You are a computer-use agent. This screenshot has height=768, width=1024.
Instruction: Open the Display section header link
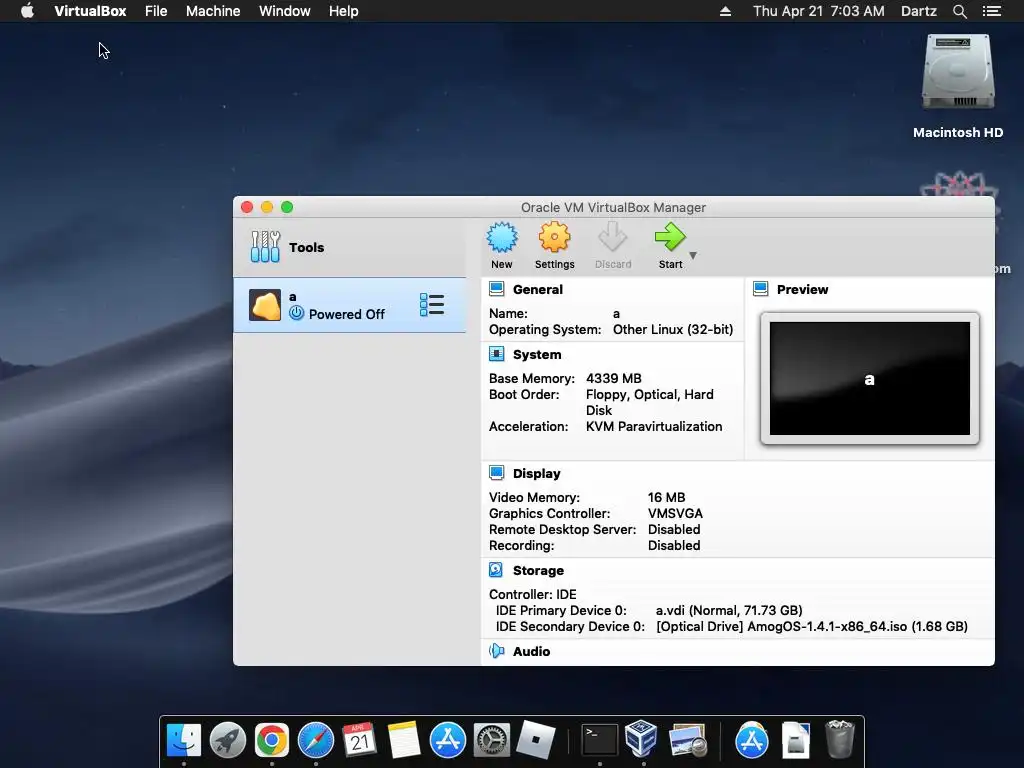[x=536, y=473]
